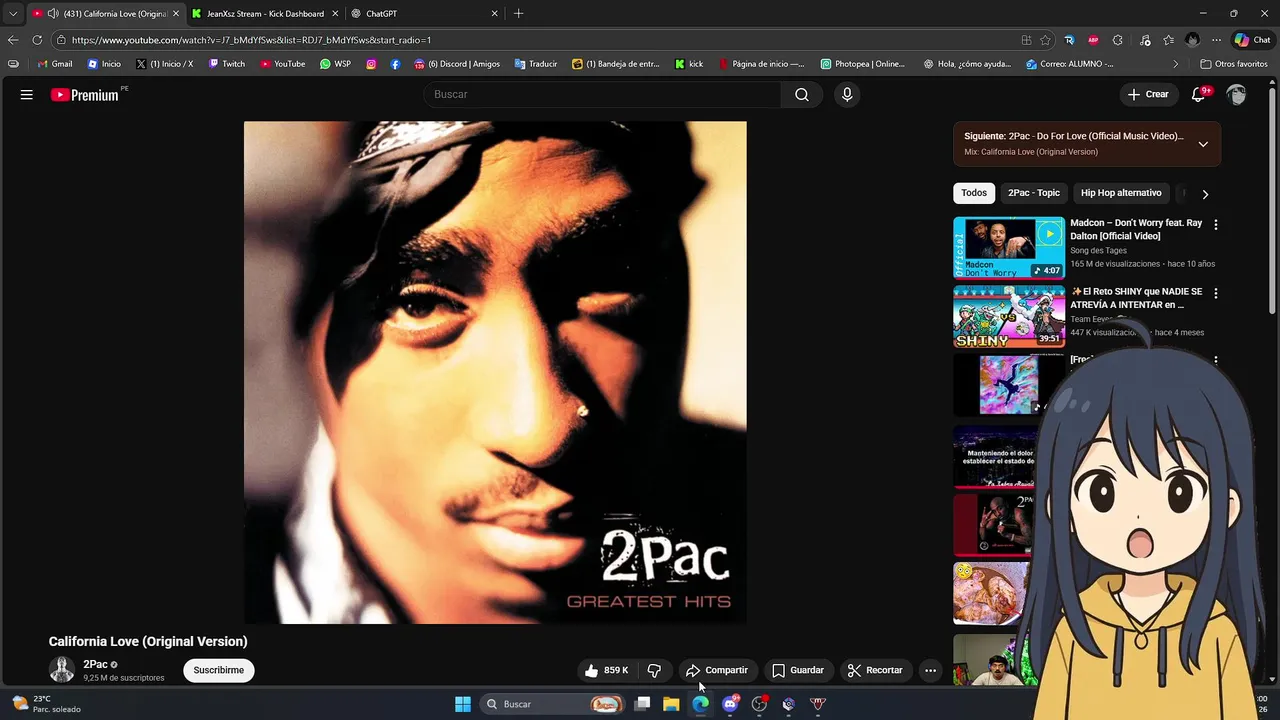
Task: Click the Windows taskbar Buscar search box
Action: pos(552,704)
